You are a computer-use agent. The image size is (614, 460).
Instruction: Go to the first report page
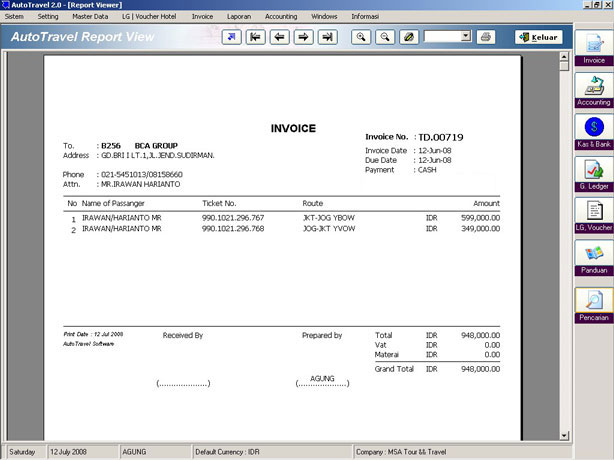[x=255, y=37]
